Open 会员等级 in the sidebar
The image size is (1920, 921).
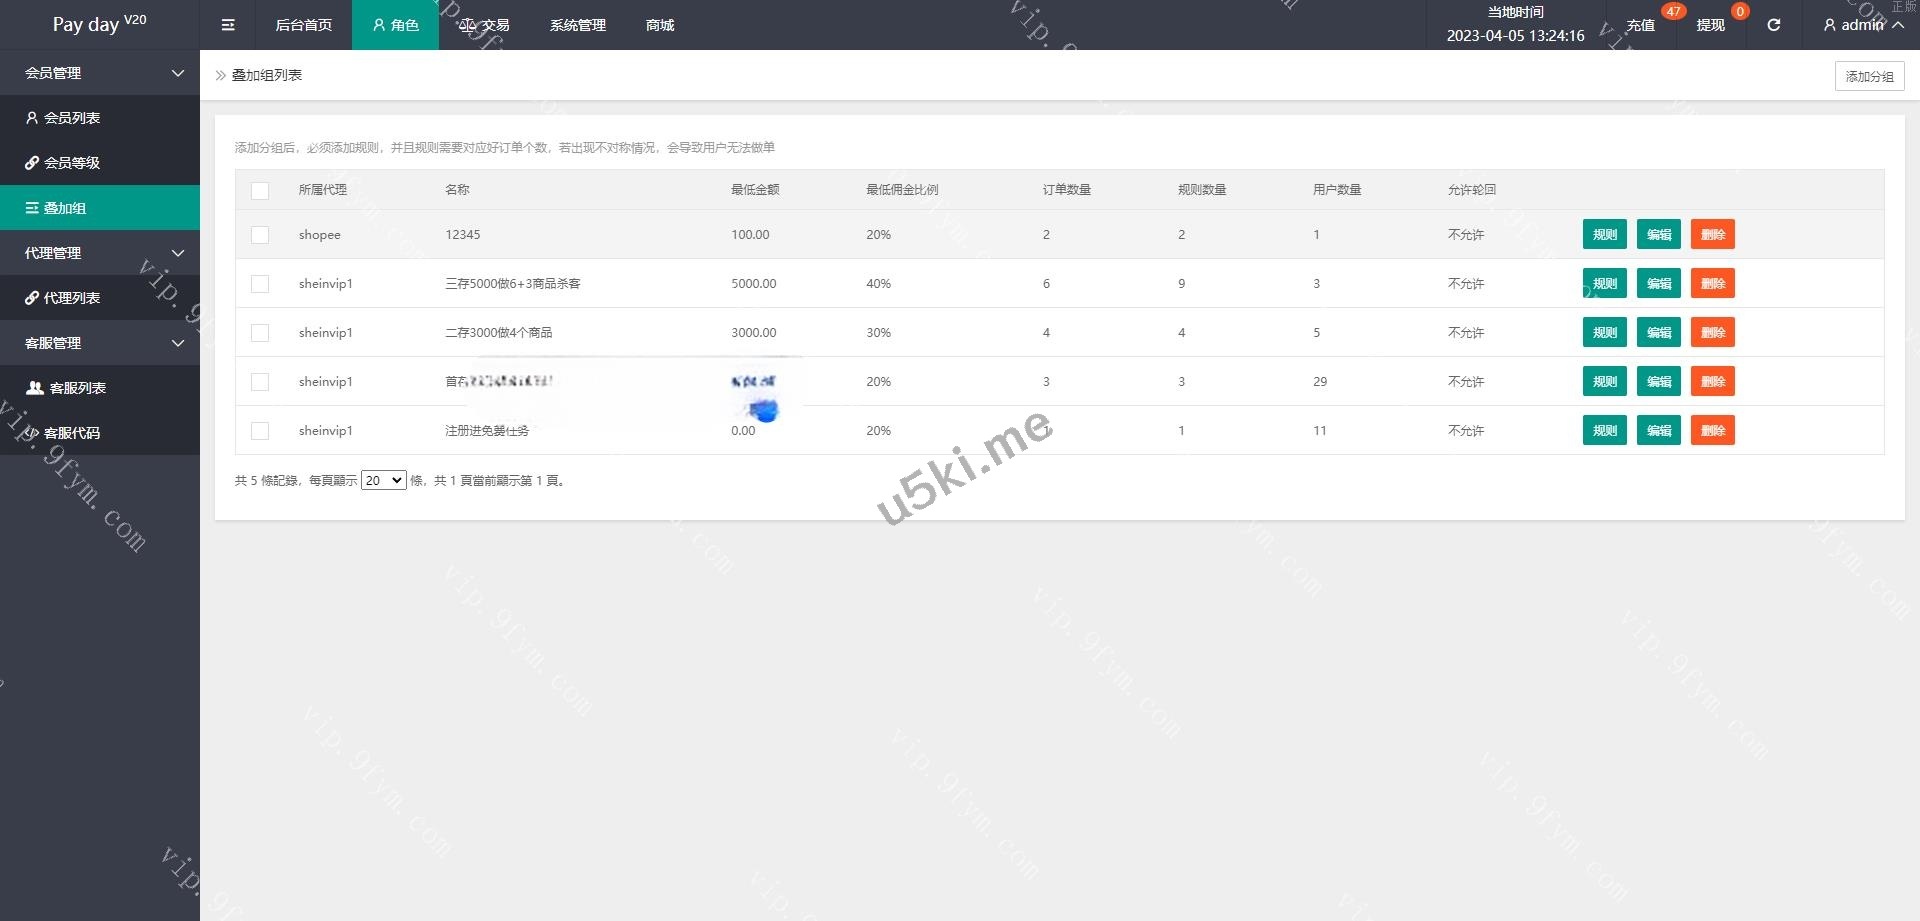72,163
